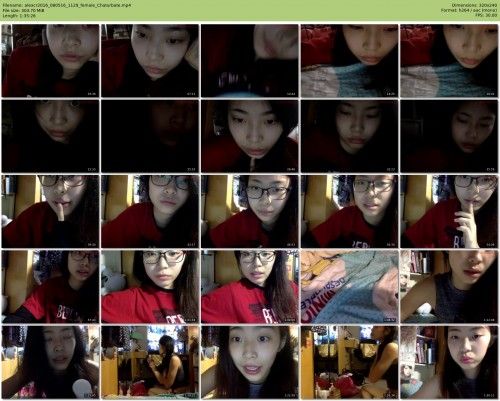Select the first thumbnail with finger on lips
The image size is (500, 401).
point(50,211)
